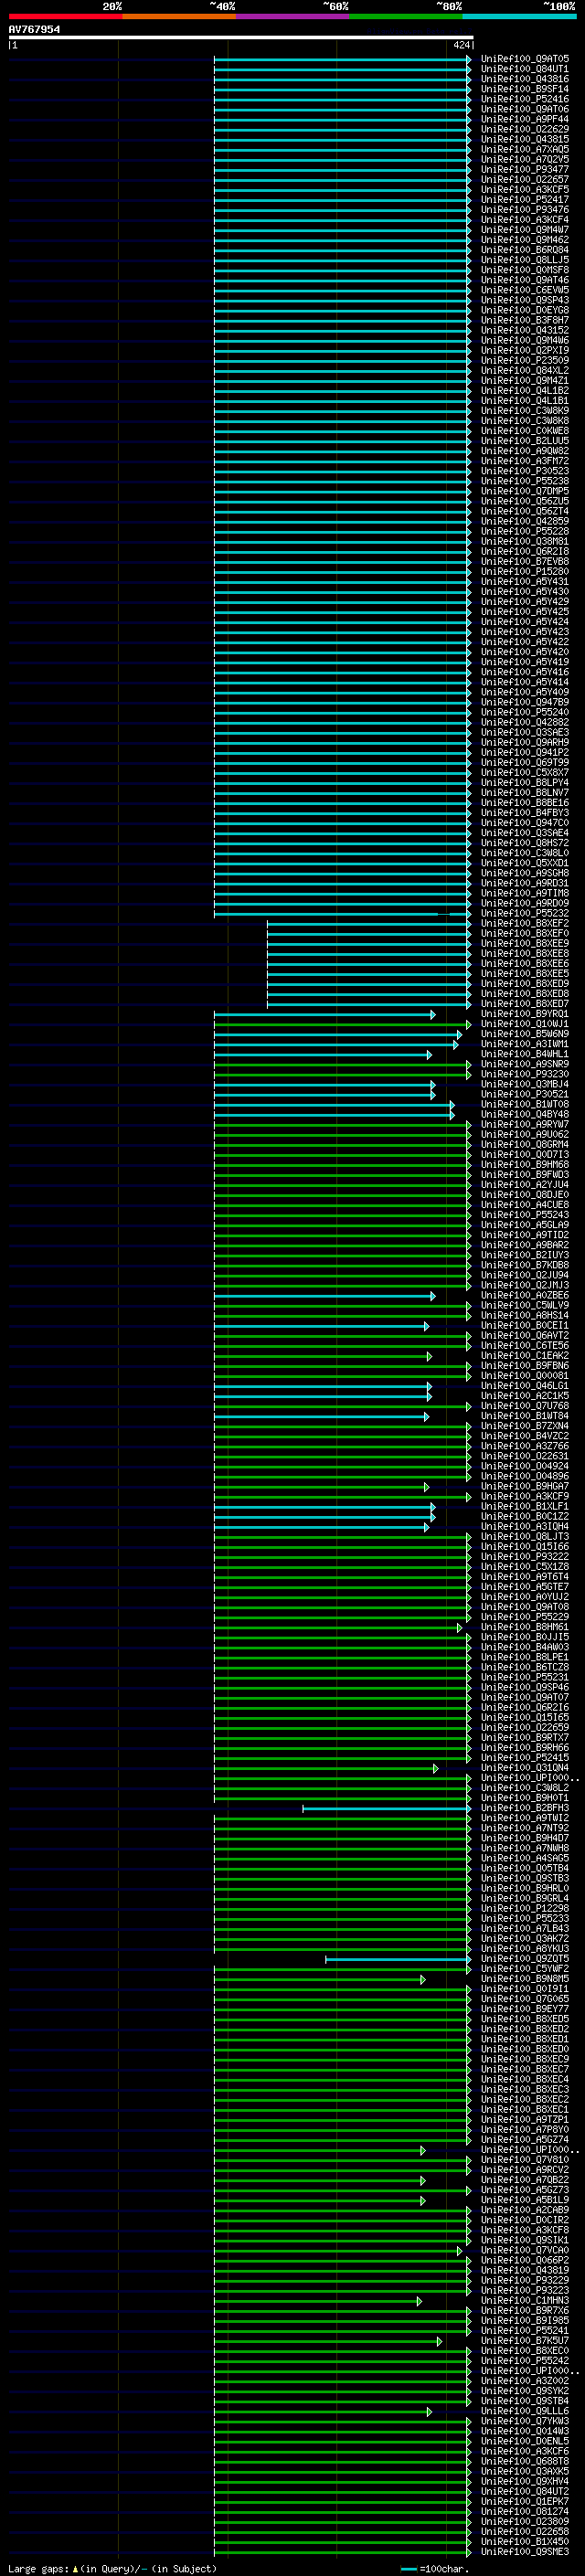The width and height of the screenshot is (585, 2576).
Task: Select hit UniRef100_B9SF14
Action: pyautogui.click(x=525, y=89)
